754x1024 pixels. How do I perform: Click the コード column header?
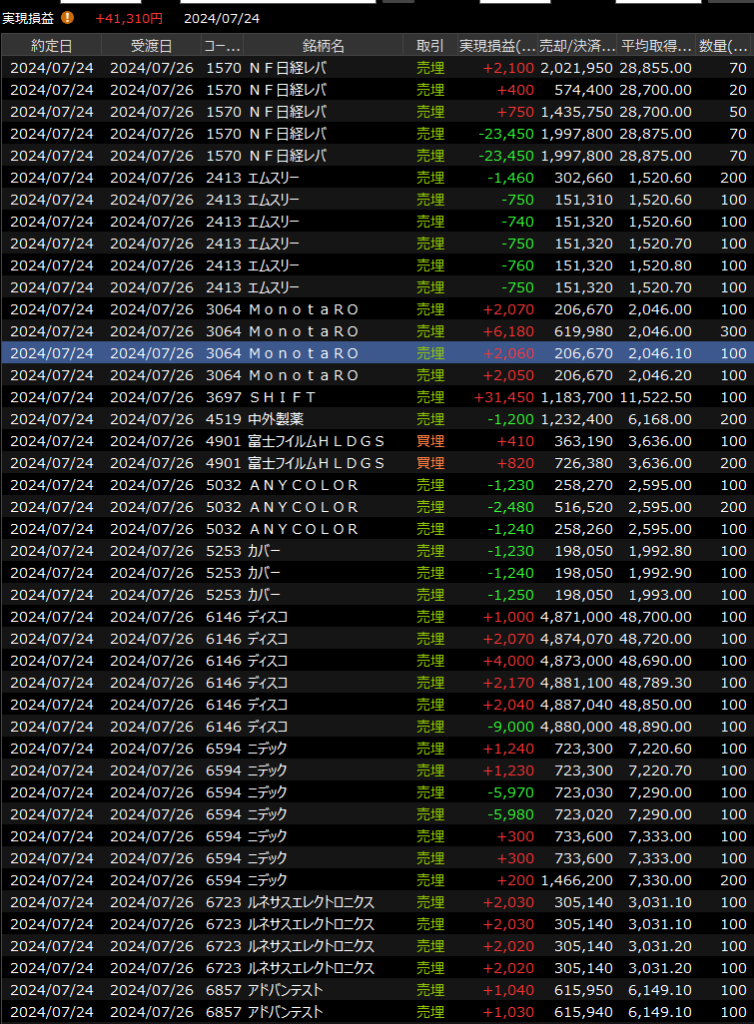pyautogui.click(x=221, y=46)
